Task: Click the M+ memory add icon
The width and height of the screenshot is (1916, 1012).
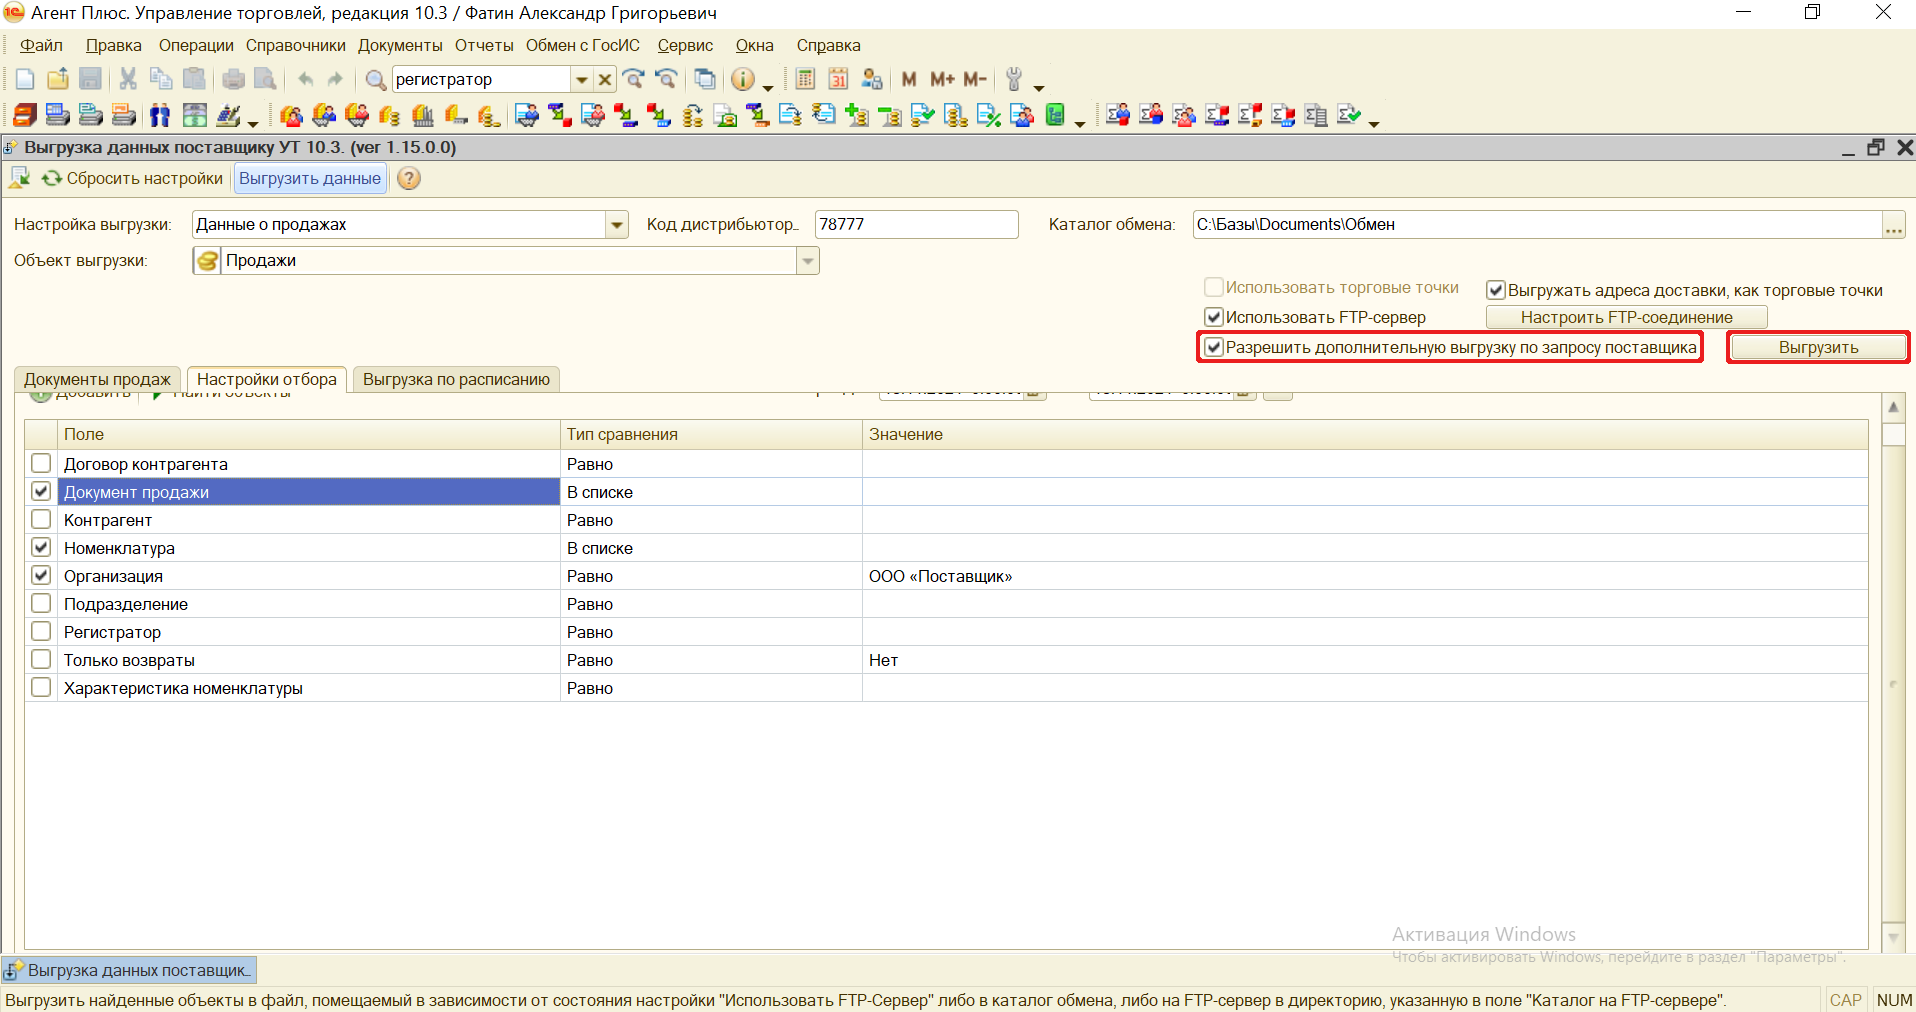Action: 942,79
